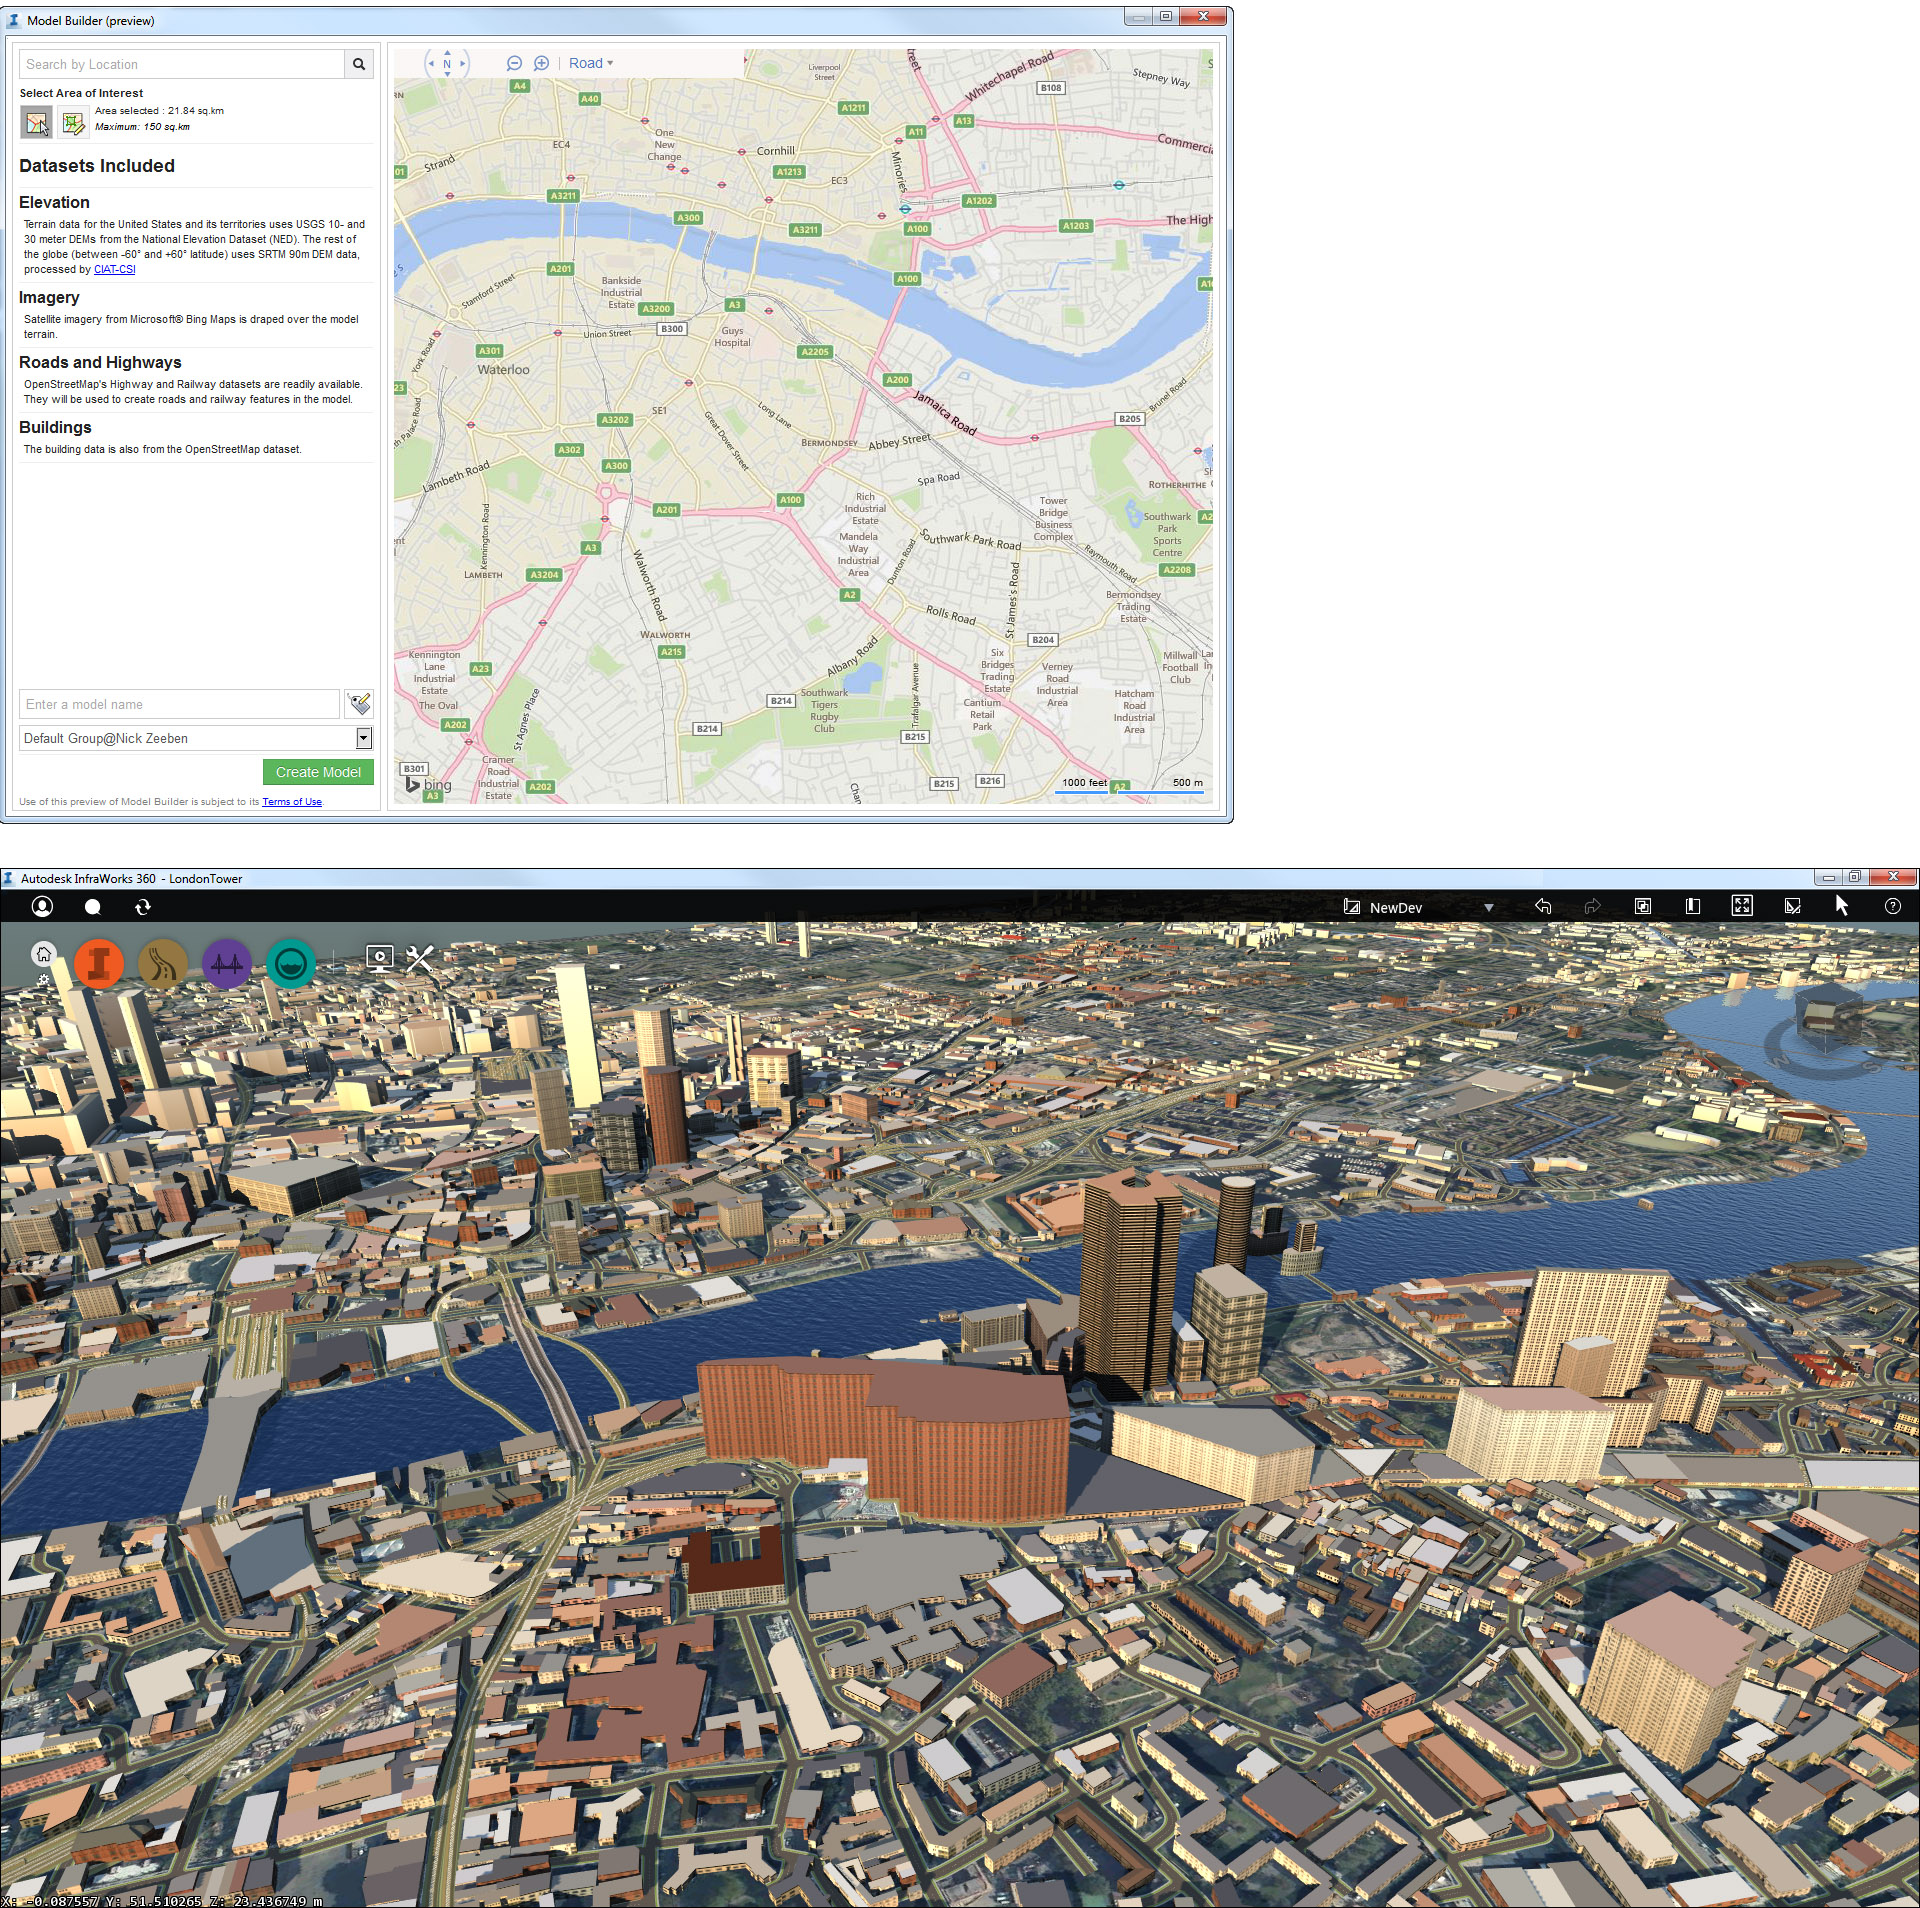The width and height of the screenshot is (1920, 1908).
Task: Maximize the Model Builder window
Action: (x=1165, y=16)
